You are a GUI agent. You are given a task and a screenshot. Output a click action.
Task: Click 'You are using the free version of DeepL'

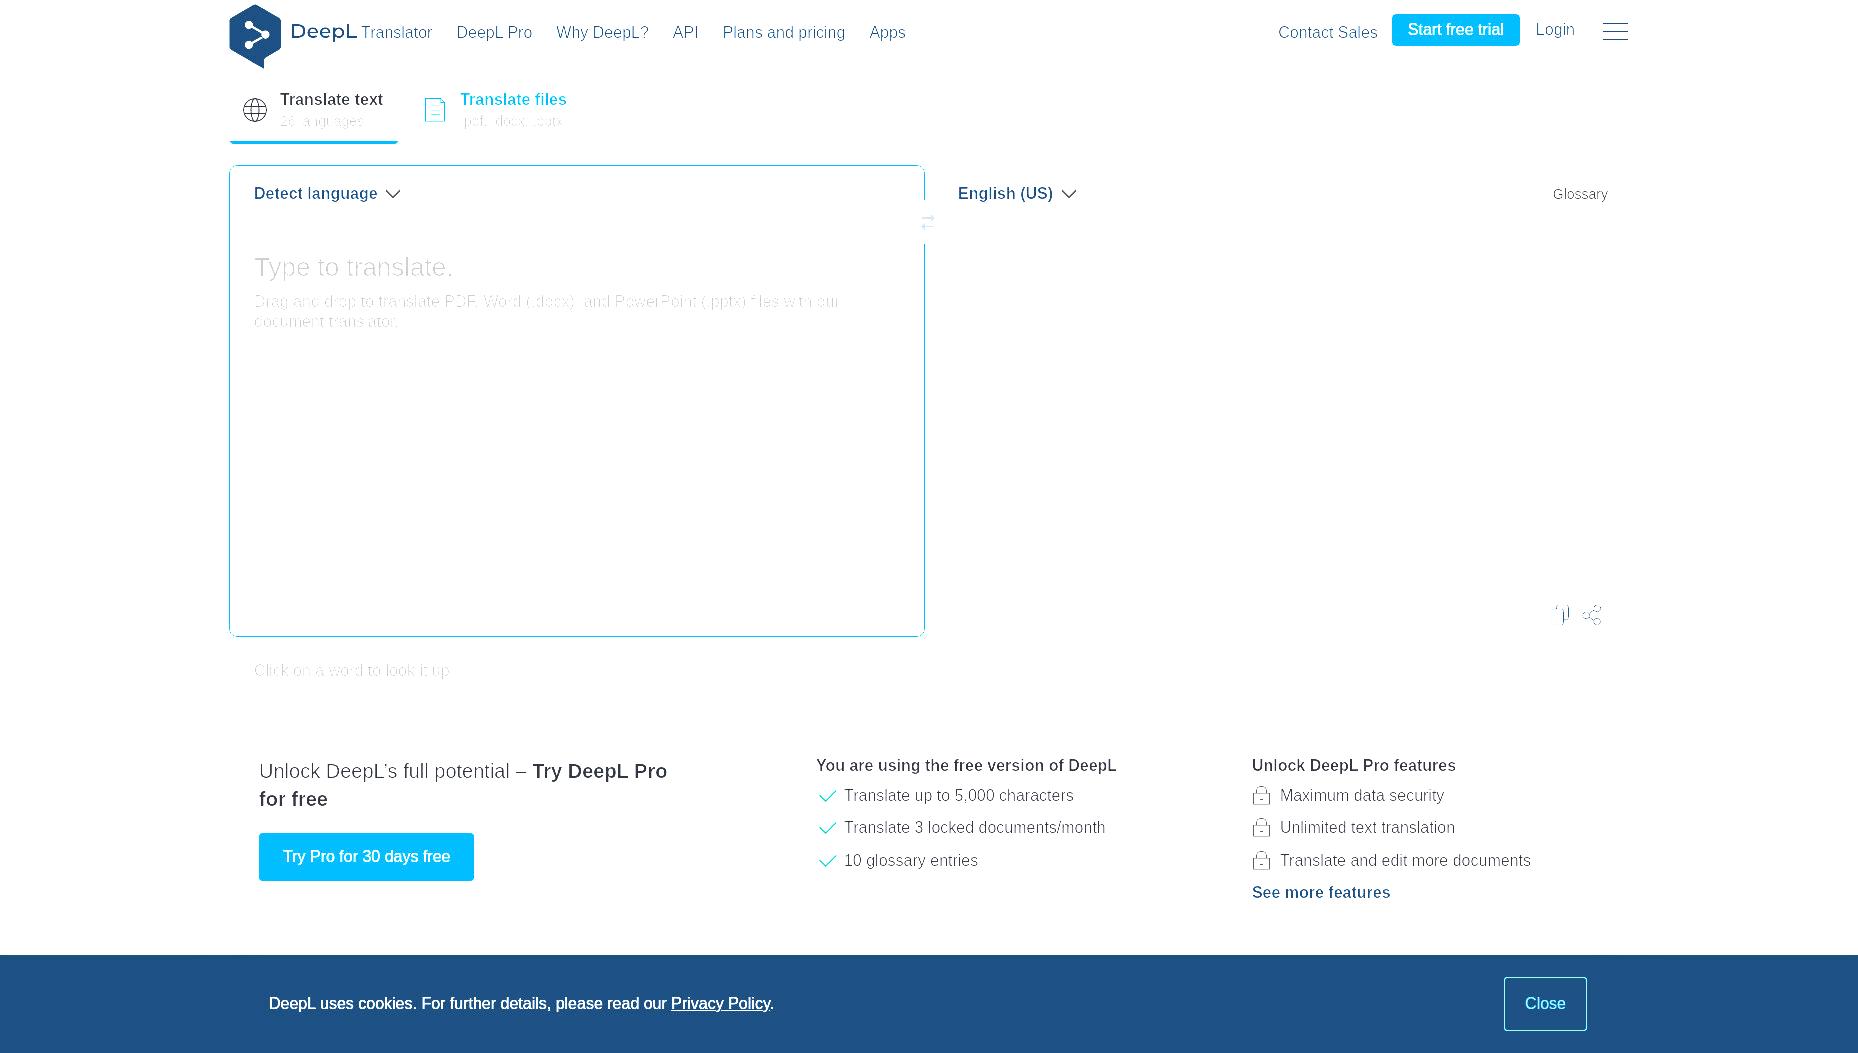coord(966,766)
